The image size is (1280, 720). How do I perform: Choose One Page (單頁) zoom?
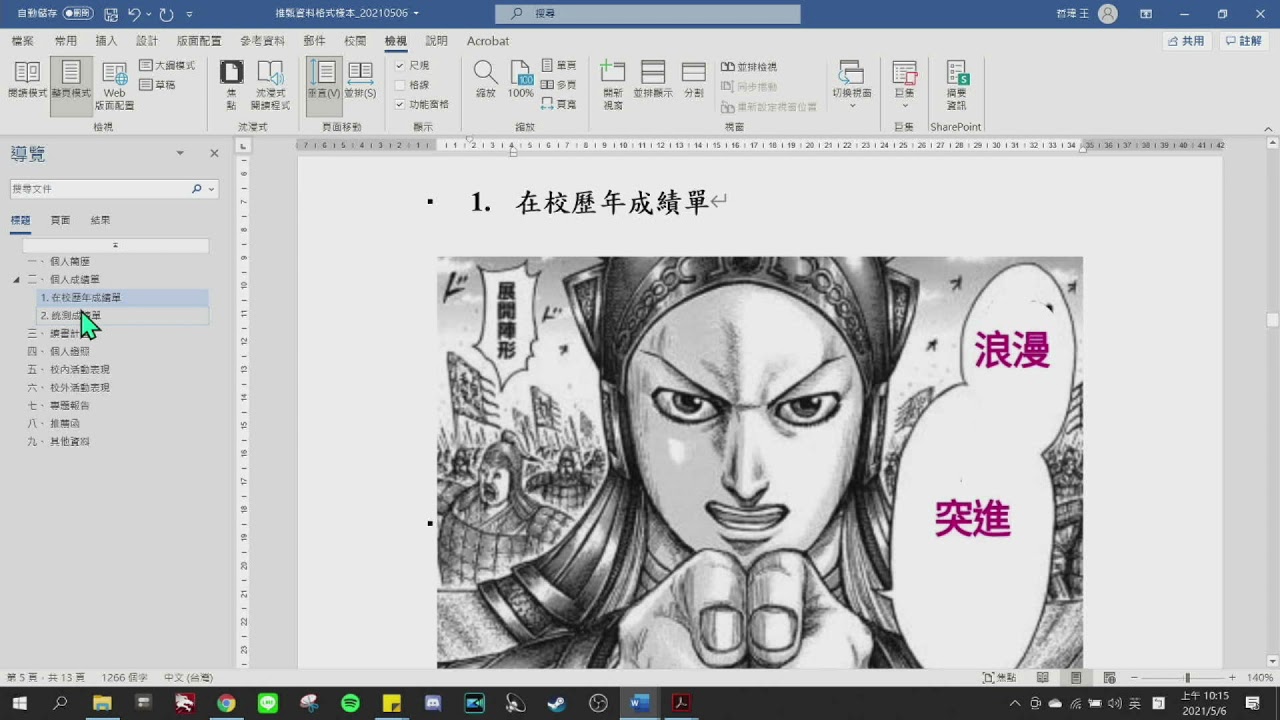(559, 65)
